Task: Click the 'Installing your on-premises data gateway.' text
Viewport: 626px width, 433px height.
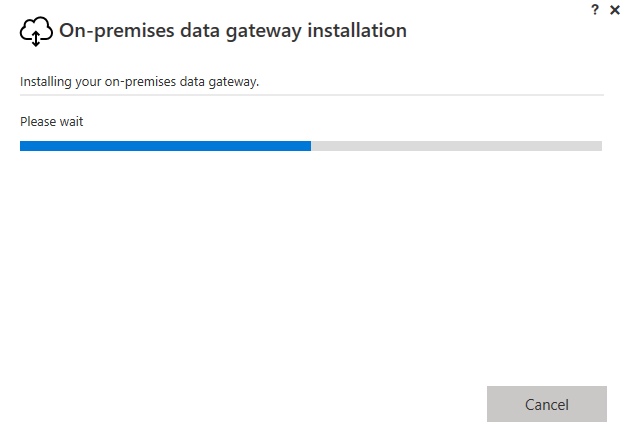Action: click(x=139, y=82)
